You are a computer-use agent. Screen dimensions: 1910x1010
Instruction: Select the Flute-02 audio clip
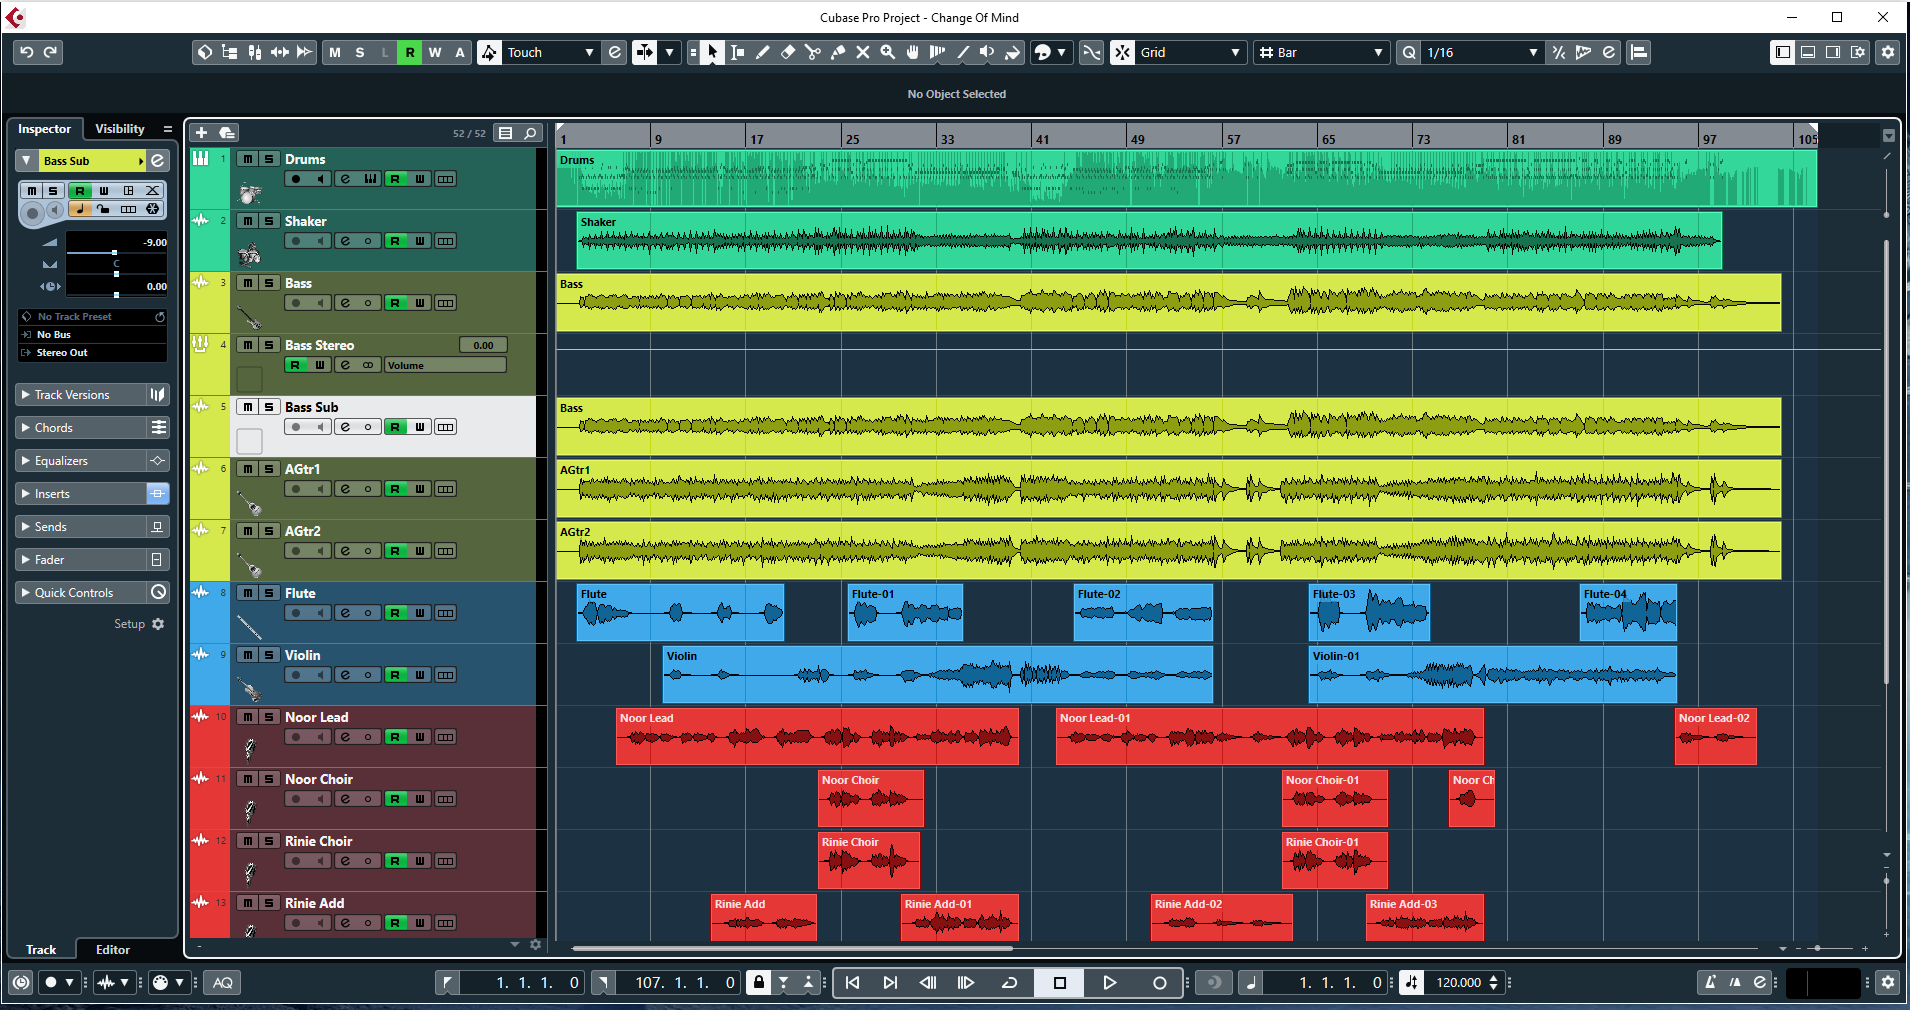pyautogui.click(x=1143, y=613)
